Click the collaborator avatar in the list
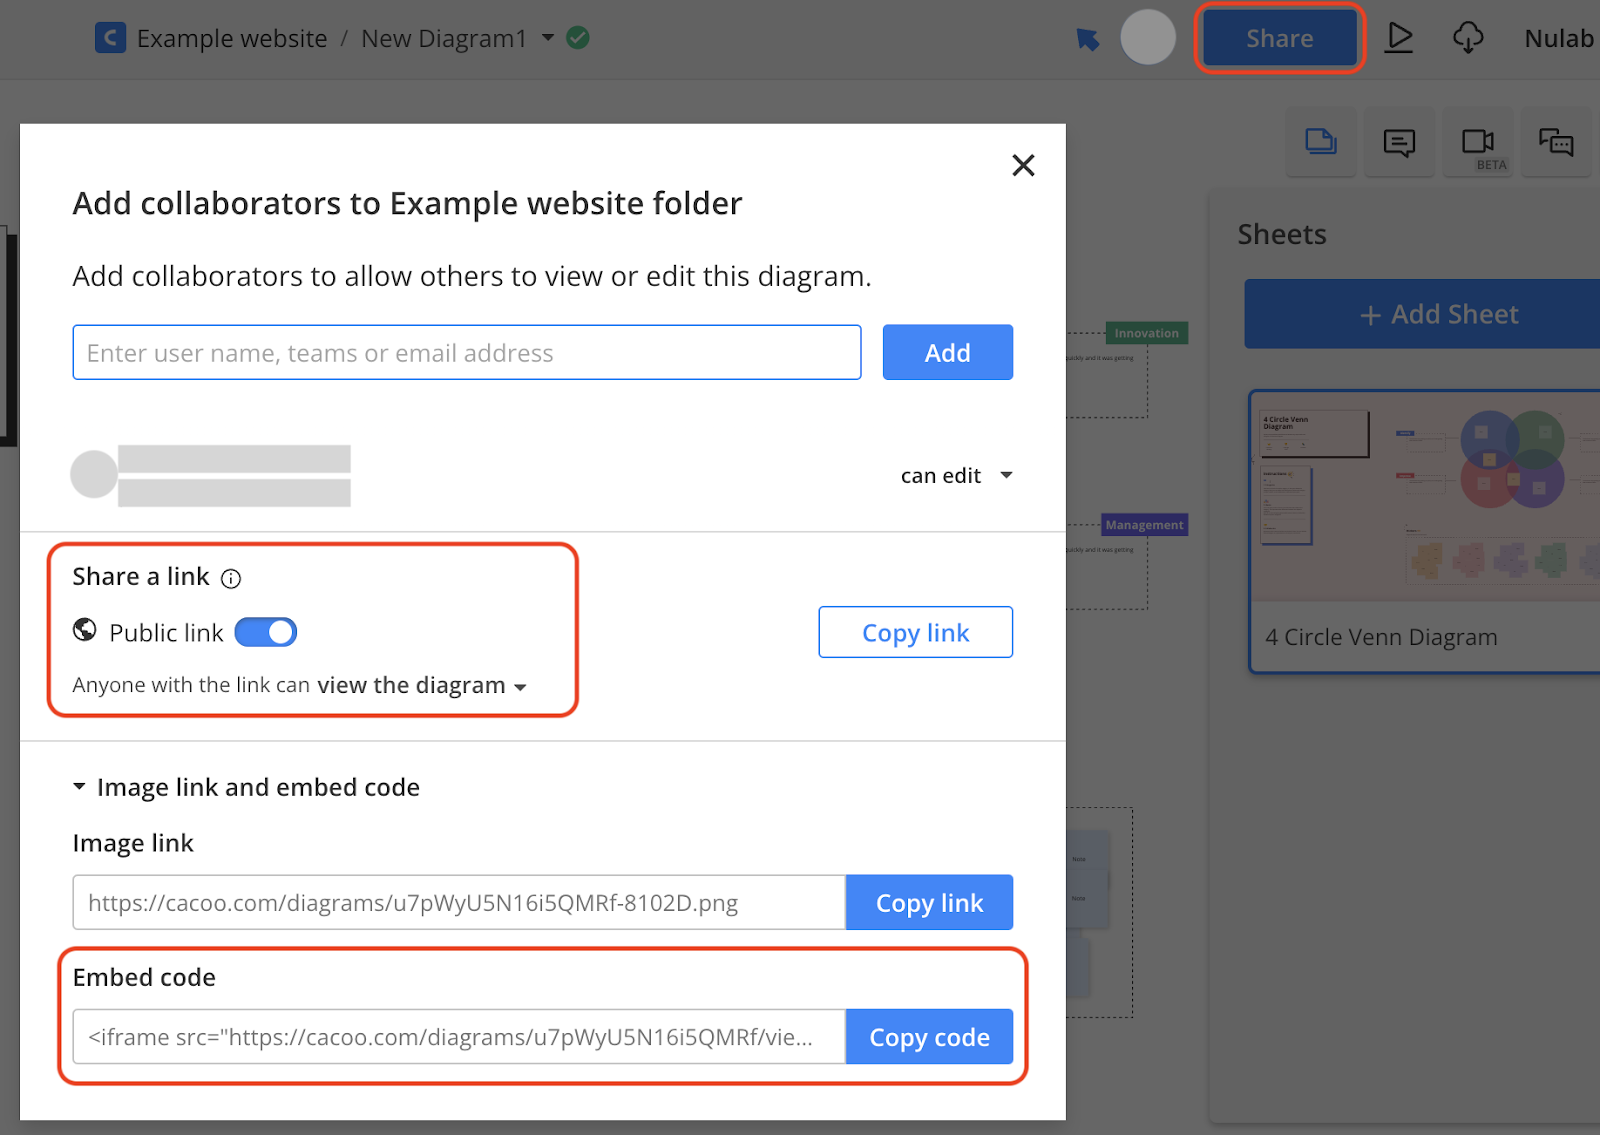The image size is (1600, 1135). [94, 474]
